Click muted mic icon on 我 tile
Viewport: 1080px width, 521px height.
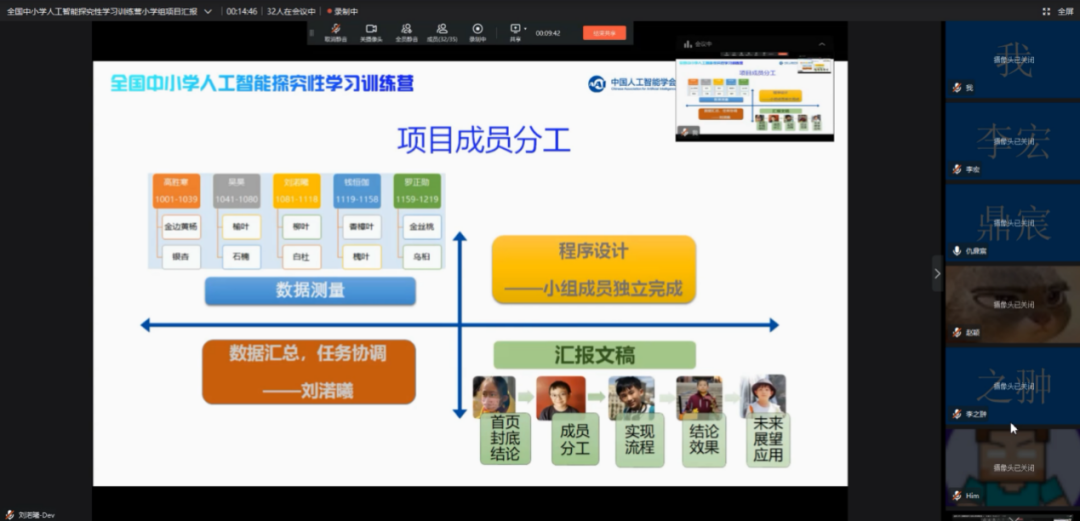957,88
